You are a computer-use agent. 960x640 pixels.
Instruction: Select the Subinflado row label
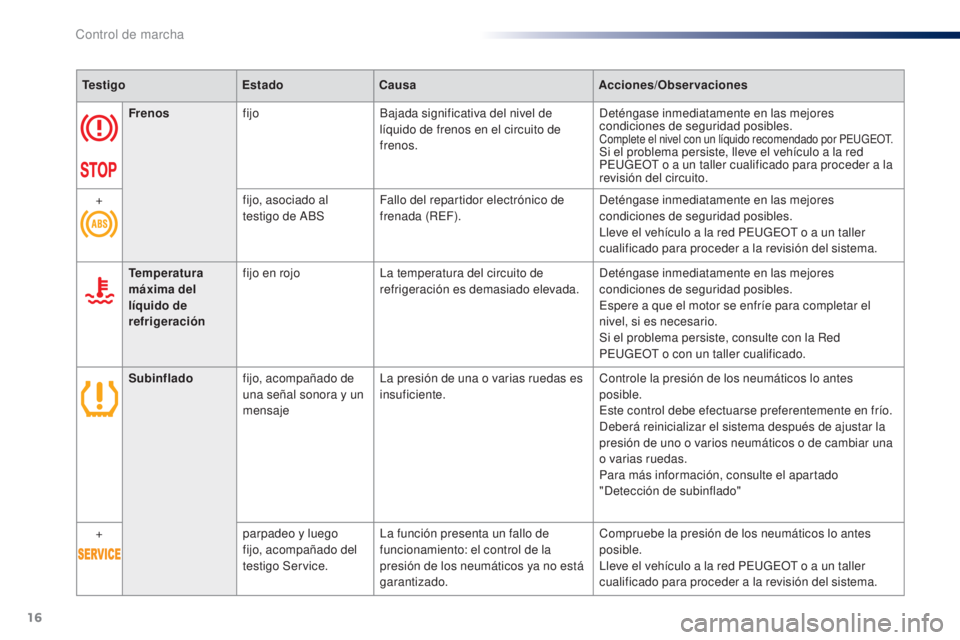(160, 378)
